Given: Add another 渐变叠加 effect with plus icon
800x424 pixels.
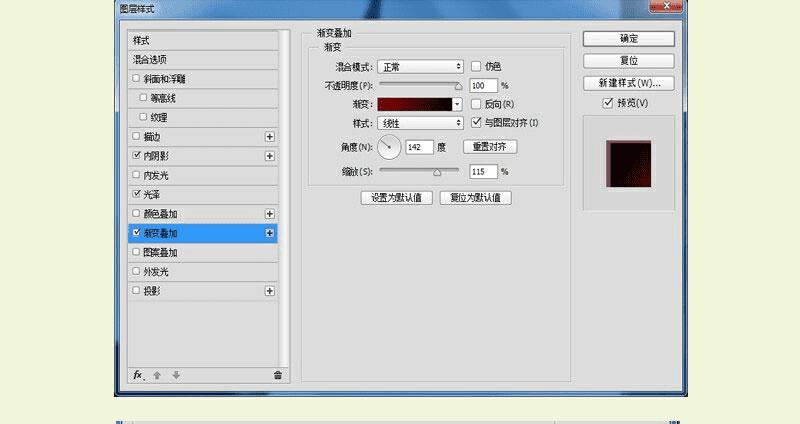Looking at the screenshot, I should [x=270, y=233].
